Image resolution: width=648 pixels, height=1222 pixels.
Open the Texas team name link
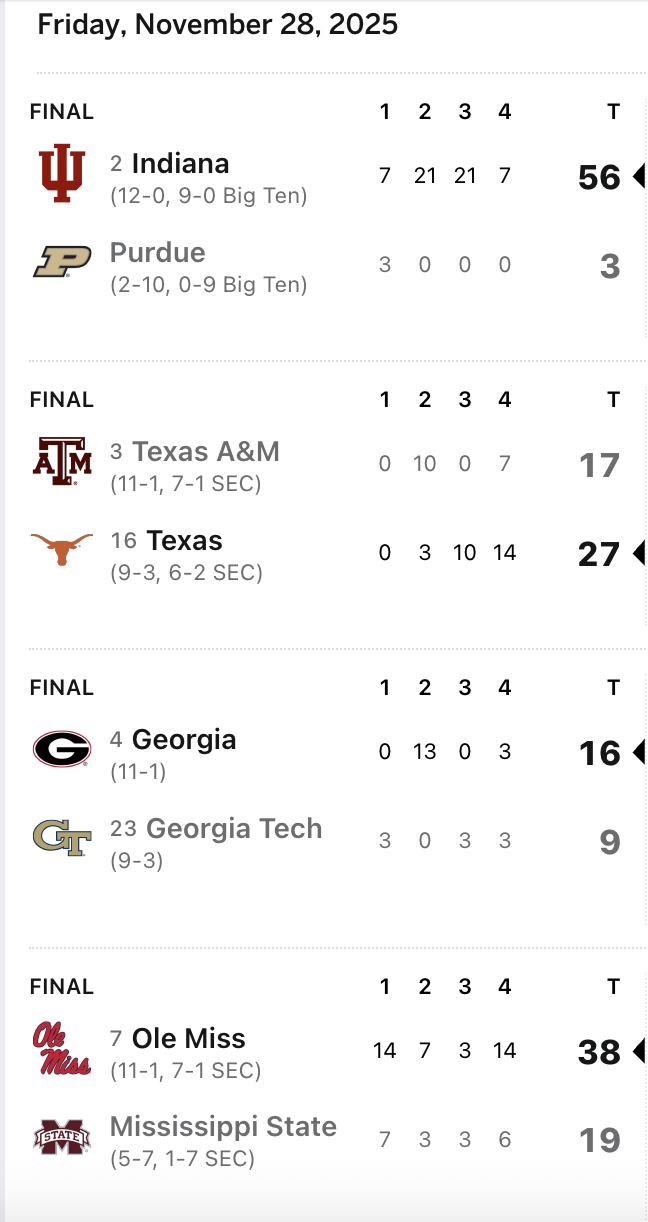(x=184, y=541)
